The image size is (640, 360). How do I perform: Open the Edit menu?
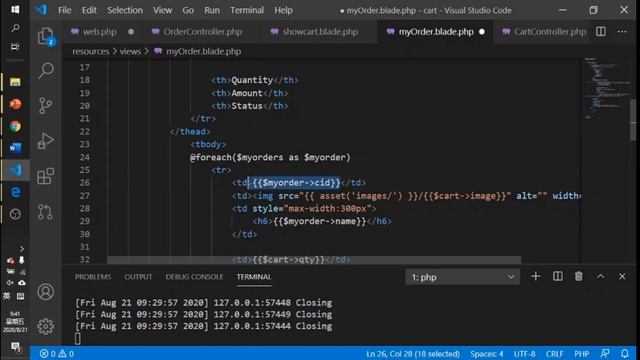89,10
